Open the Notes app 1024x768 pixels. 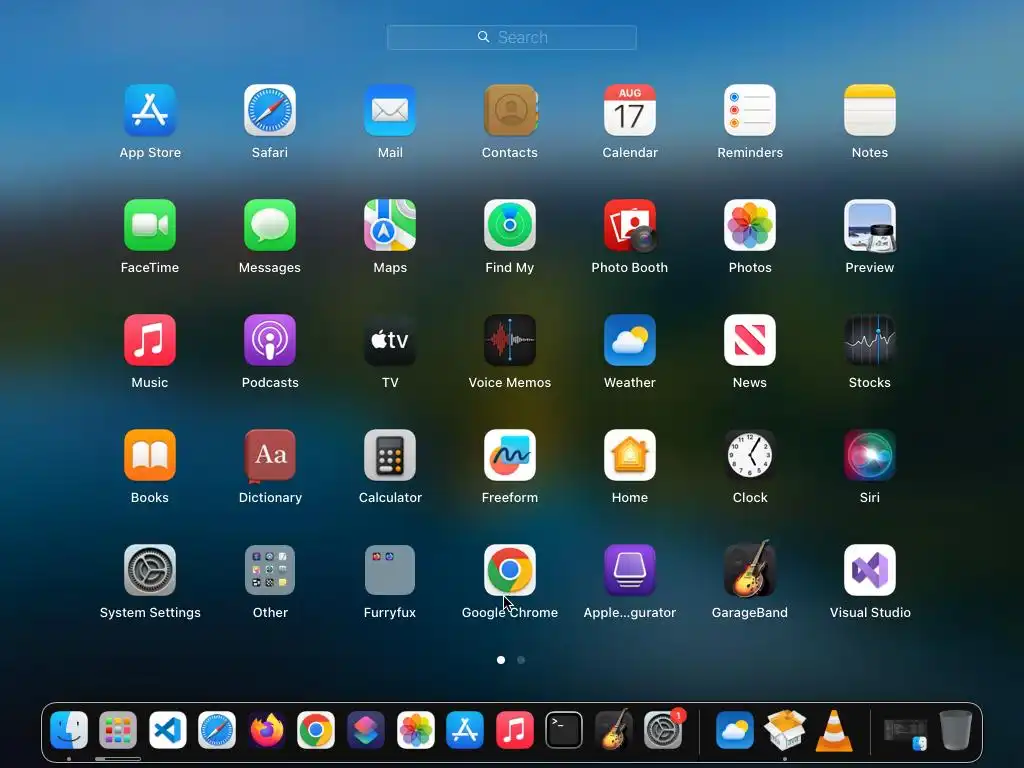[x=870, y=110]
